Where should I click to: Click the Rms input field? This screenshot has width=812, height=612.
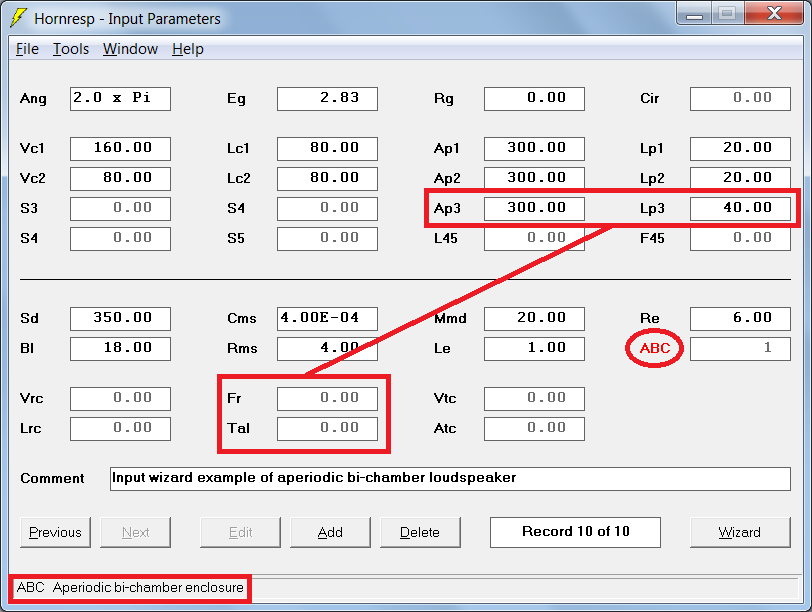[x=327, y=348]
